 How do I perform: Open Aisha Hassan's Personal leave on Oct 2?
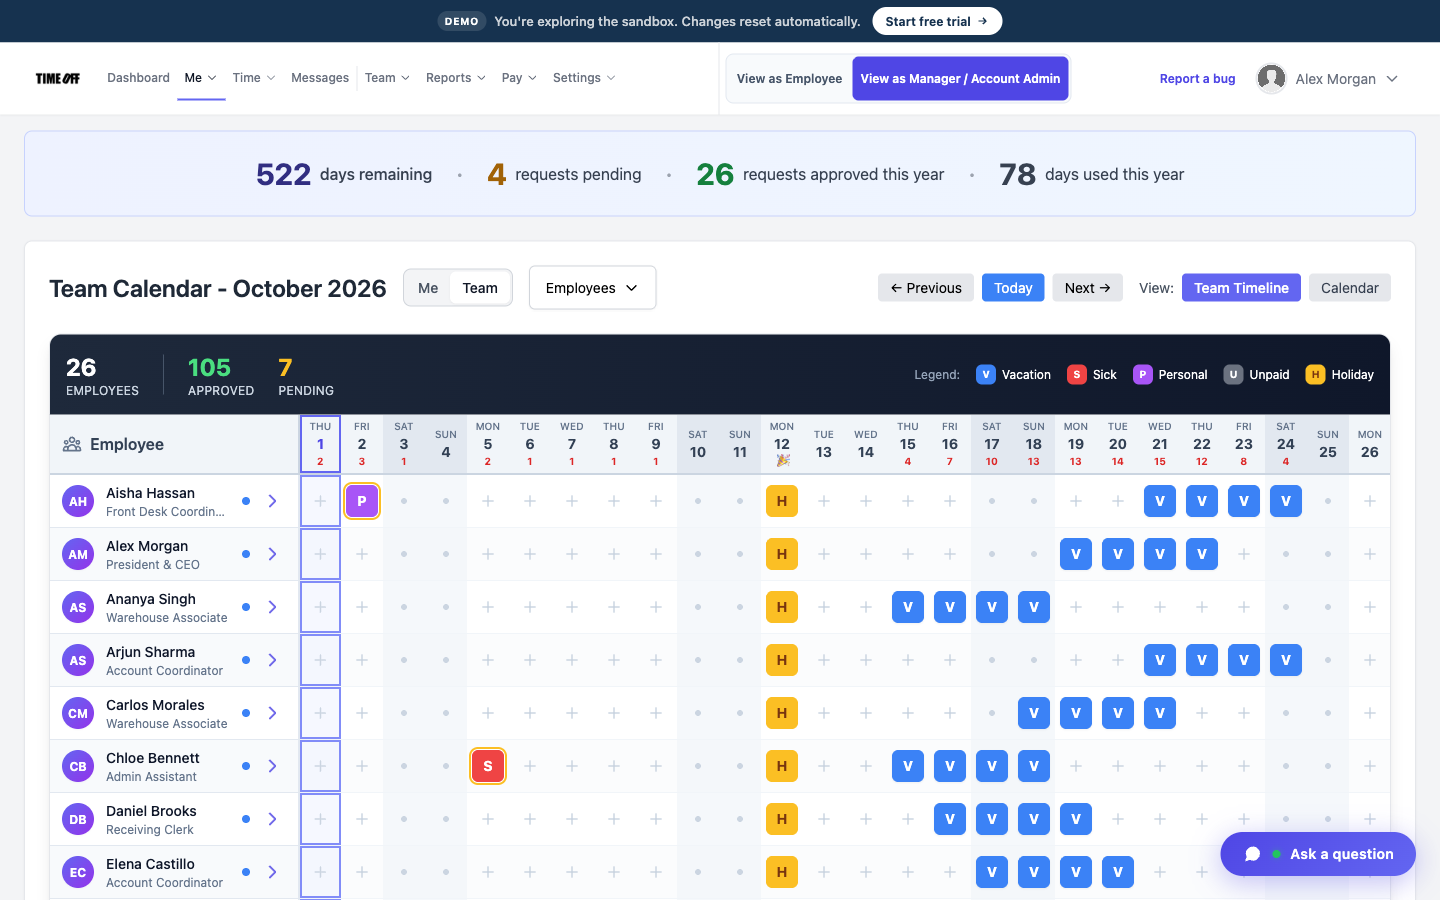click(362, 501)
